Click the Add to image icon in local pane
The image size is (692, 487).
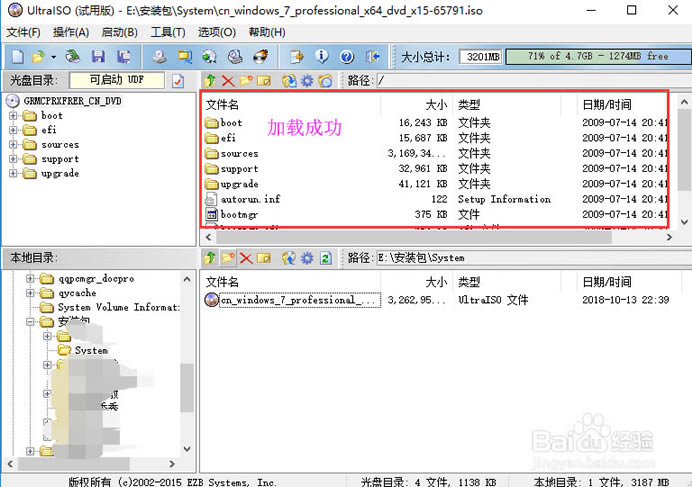coord(289,258)
